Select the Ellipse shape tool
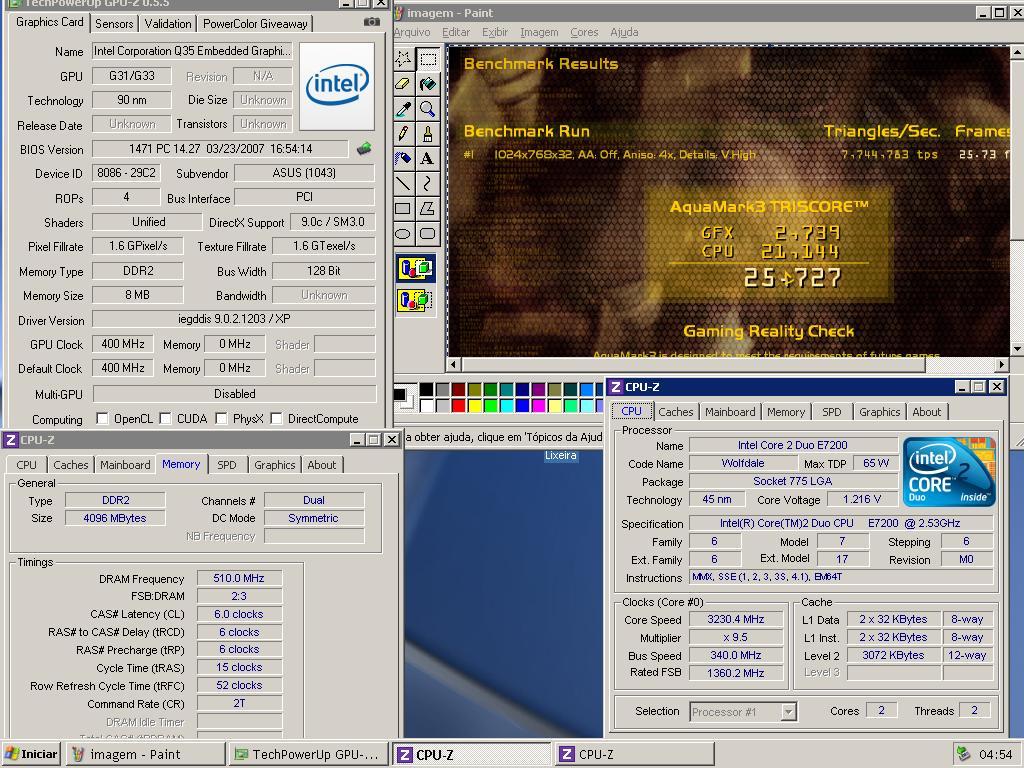The height and width of the screenshot is (768, 1024). point(404,233)
